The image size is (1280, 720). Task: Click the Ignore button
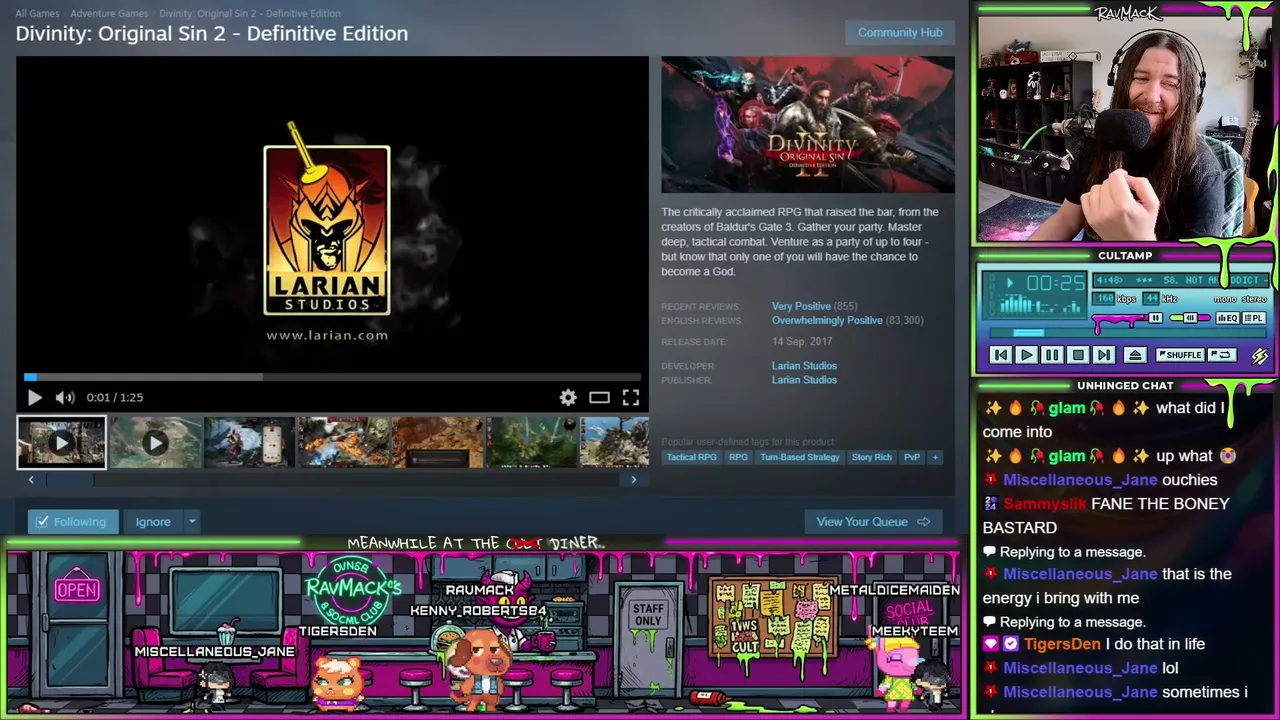click(x=153, y=522)
